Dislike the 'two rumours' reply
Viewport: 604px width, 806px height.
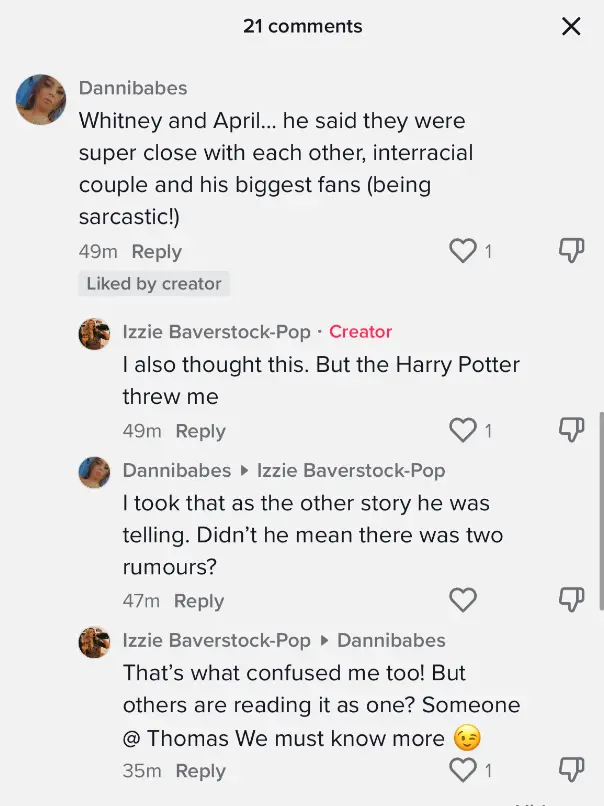coord(571,599)
